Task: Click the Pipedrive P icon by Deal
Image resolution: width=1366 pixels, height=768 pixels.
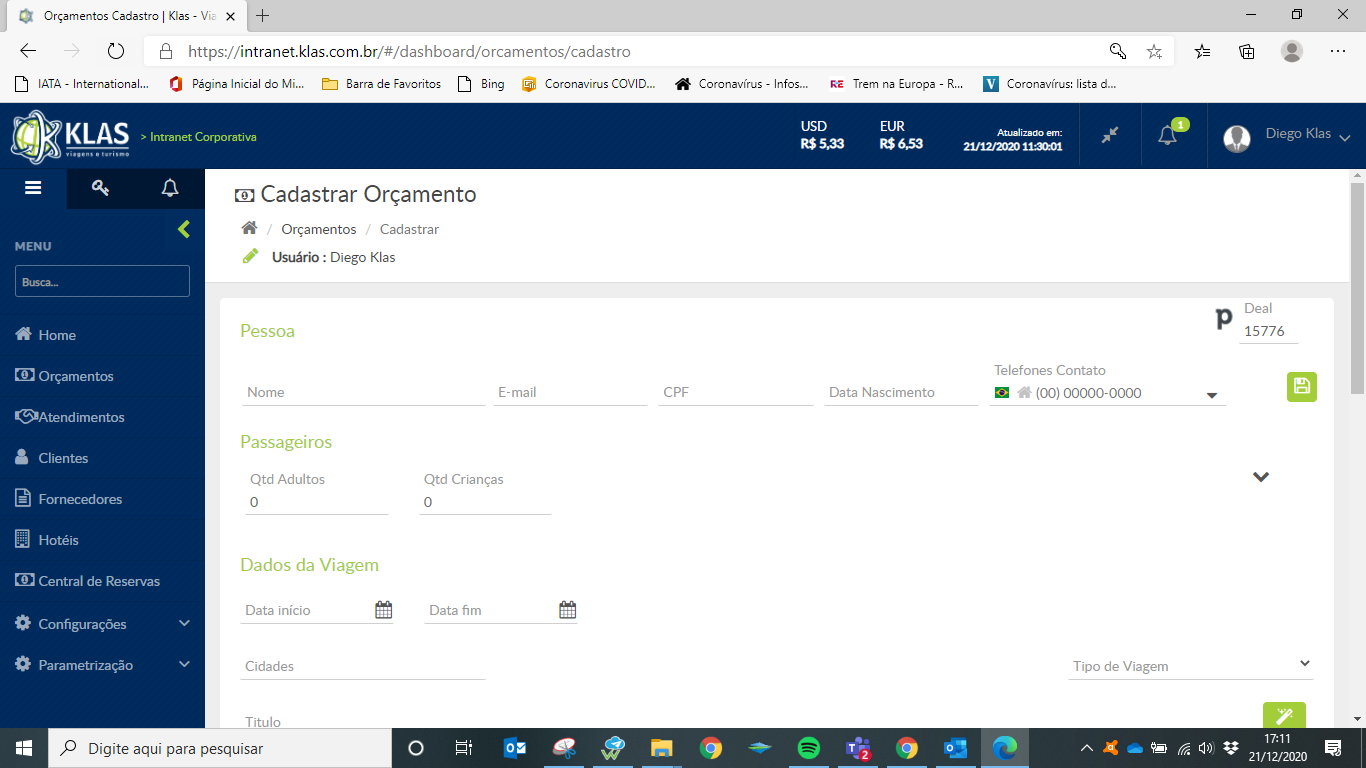Action: click(x=1223, y=320)
